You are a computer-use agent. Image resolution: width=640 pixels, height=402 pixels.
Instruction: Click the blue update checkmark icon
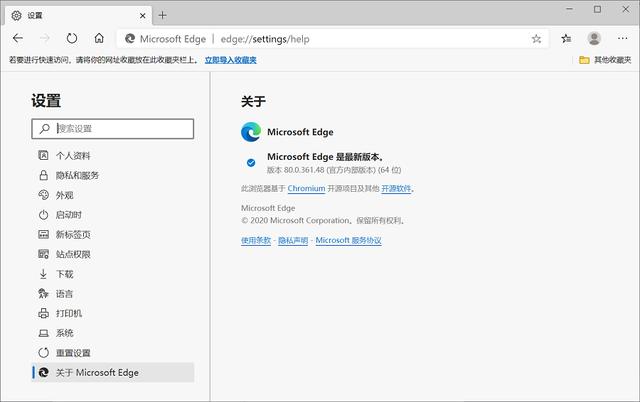point(251,163)
